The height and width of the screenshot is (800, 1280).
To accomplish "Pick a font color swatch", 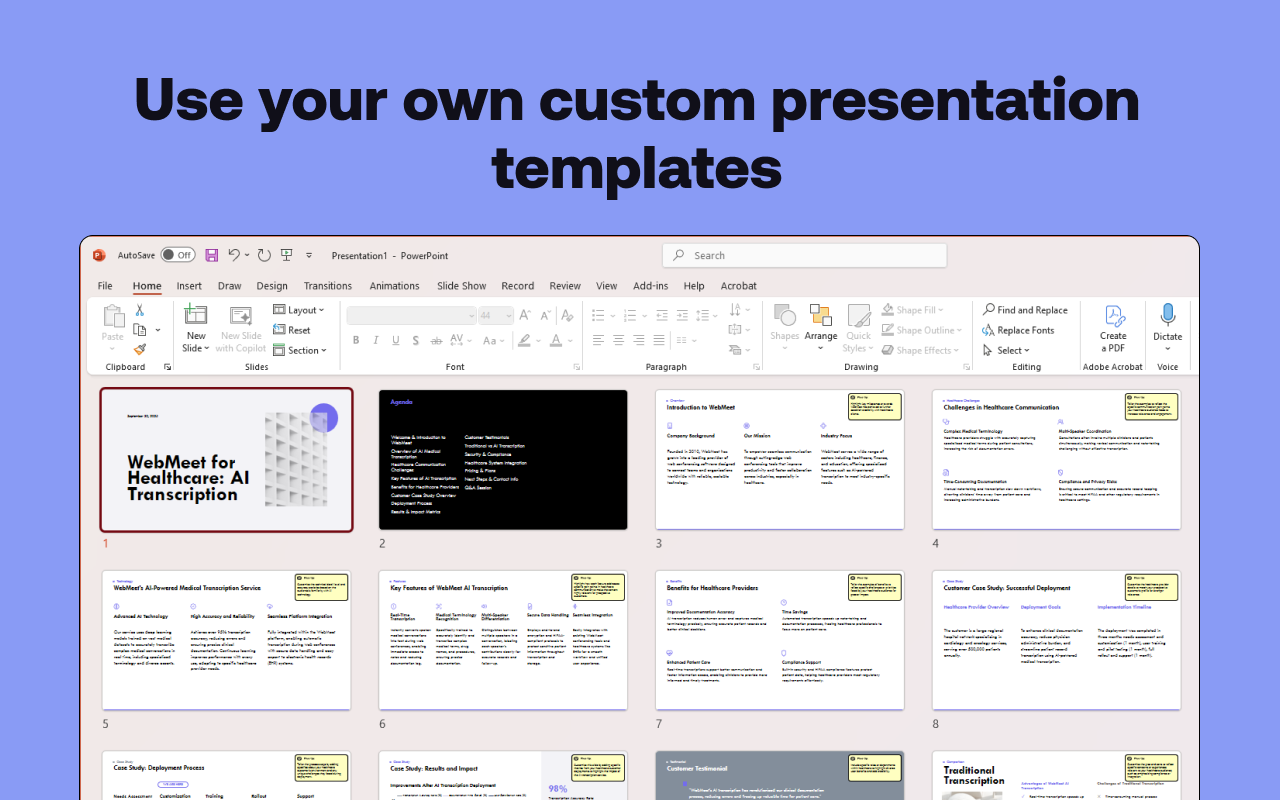I will pos(557,340).
